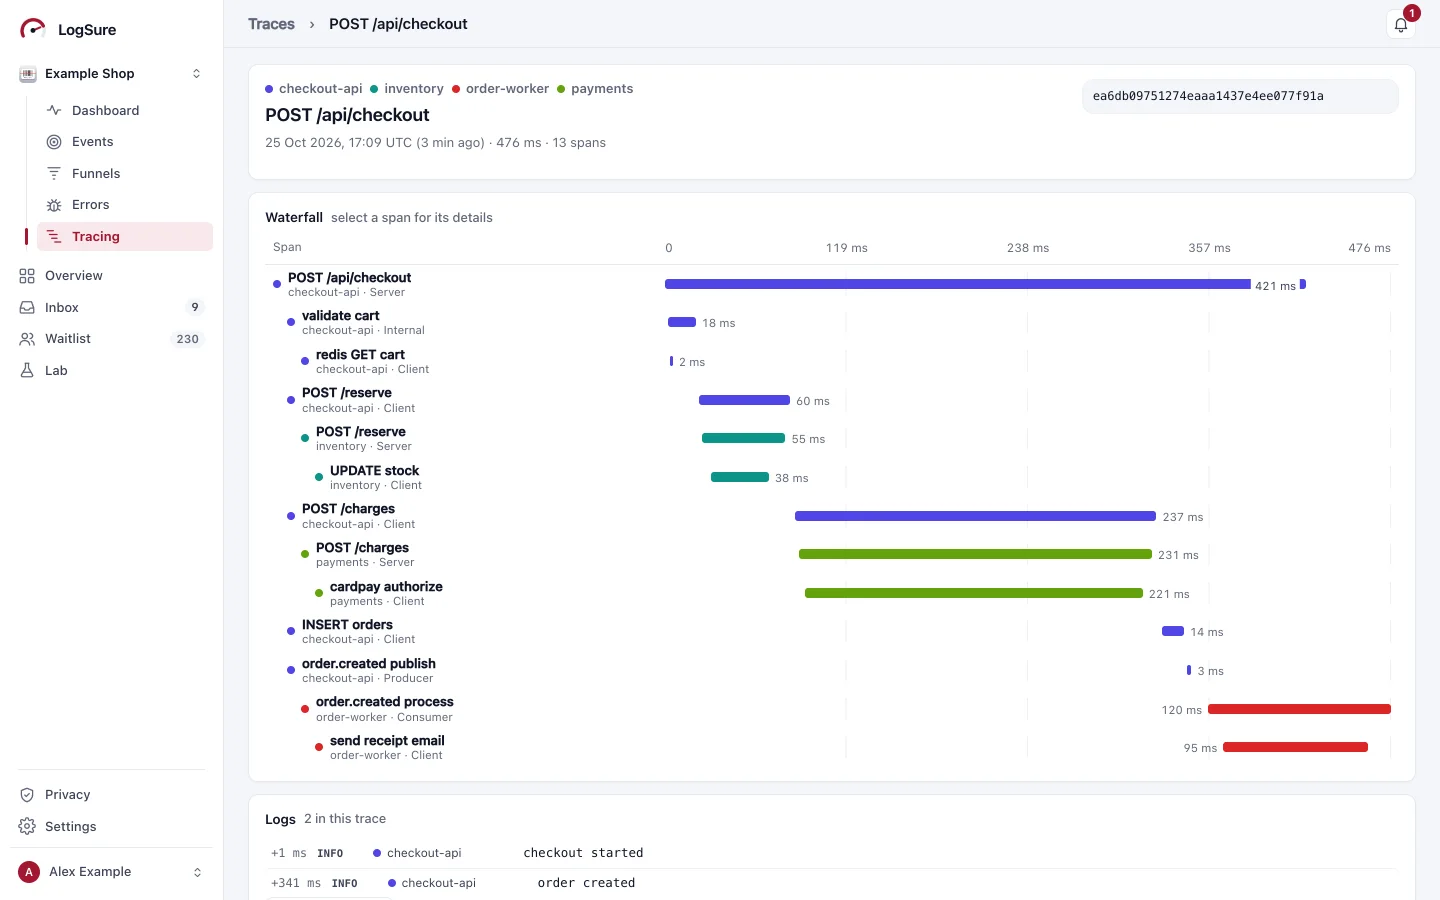Select the UPDATE stock span
This screenshot has width=1440, height=900.
[832, 478]
